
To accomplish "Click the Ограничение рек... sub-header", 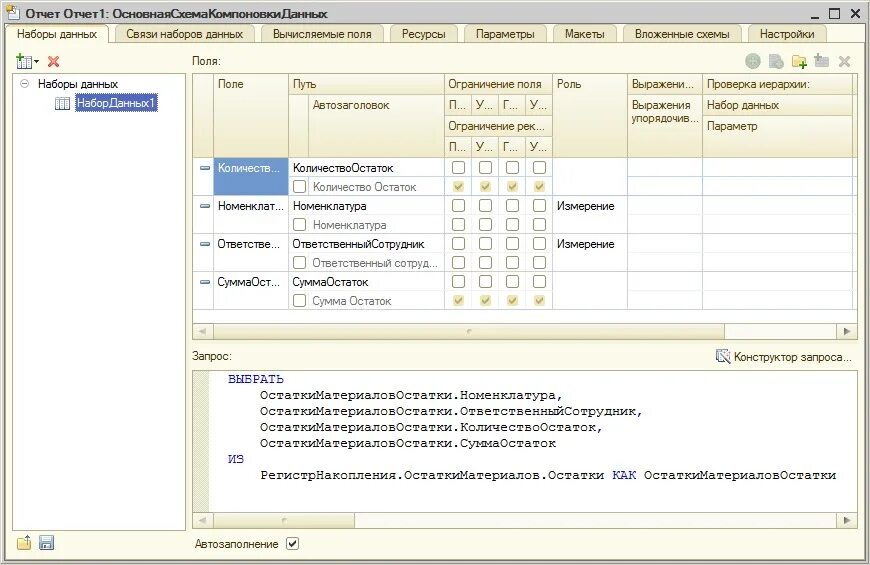I will 498,127.
